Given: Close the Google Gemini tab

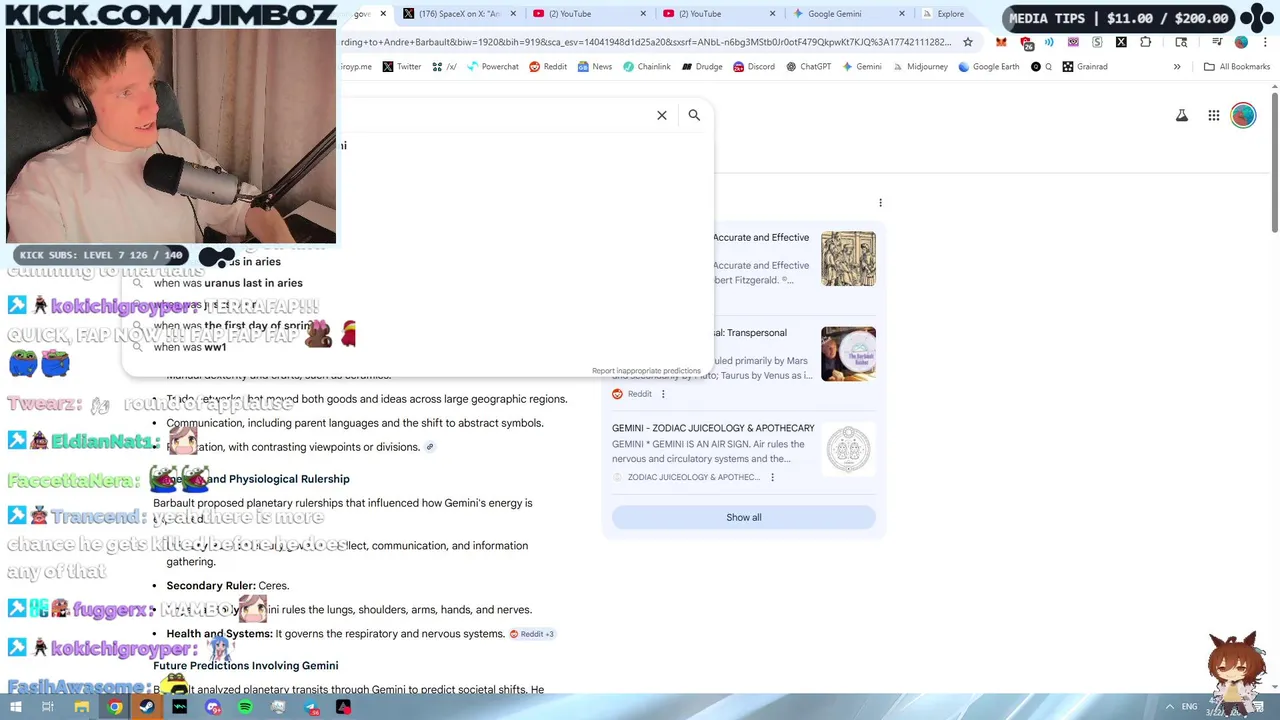Looking at the screenshot, I should click(x=902, y=14).
